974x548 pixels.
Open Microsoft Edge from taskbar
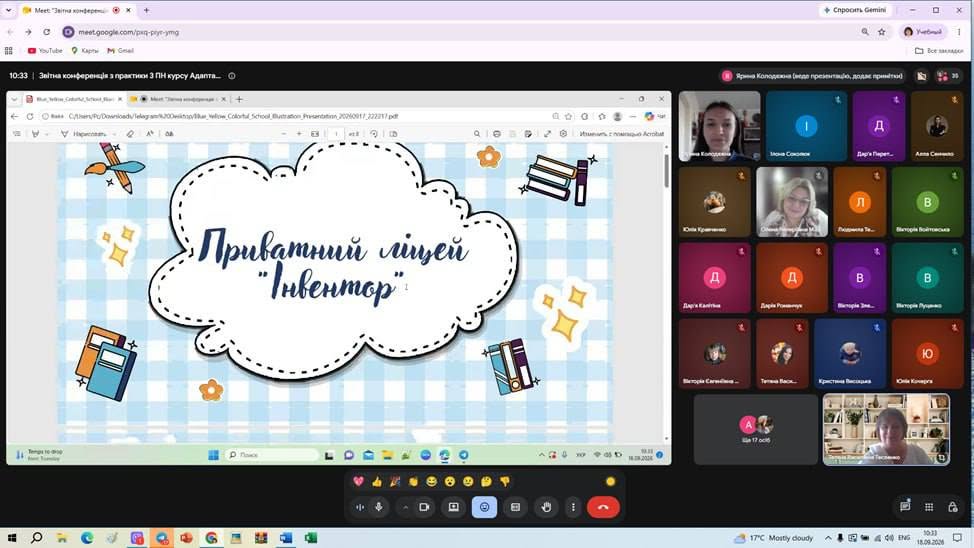coord(87,537)
